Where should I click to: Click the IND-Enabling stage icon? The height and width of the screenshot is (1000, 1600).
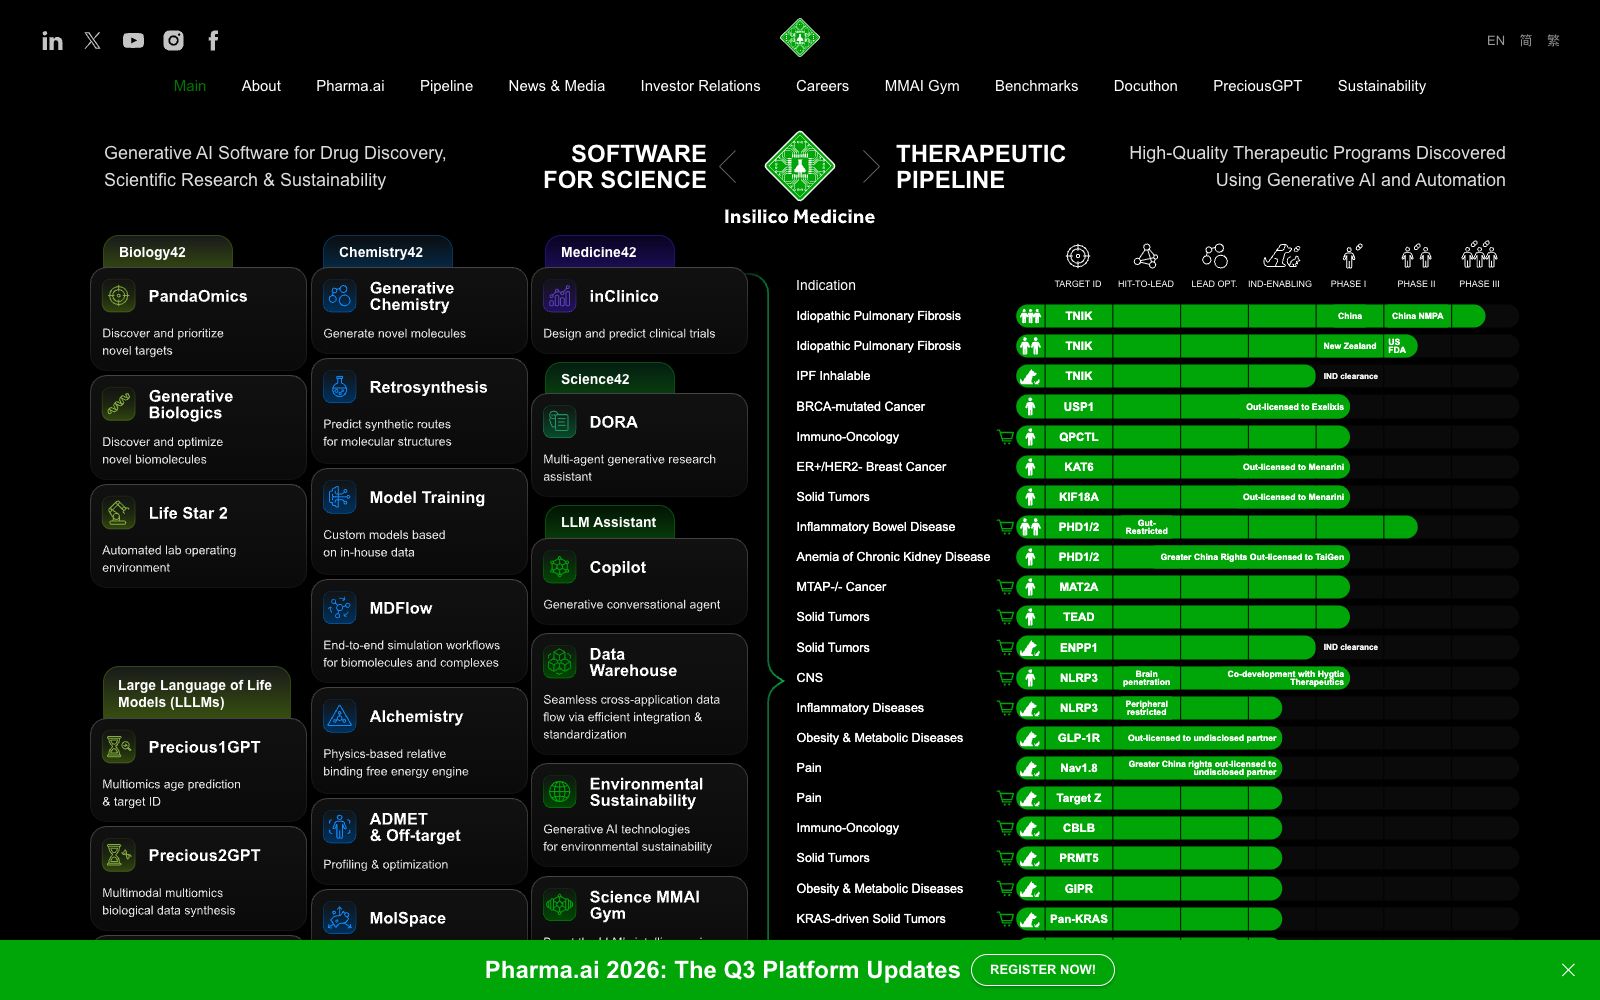point(1281,256)
